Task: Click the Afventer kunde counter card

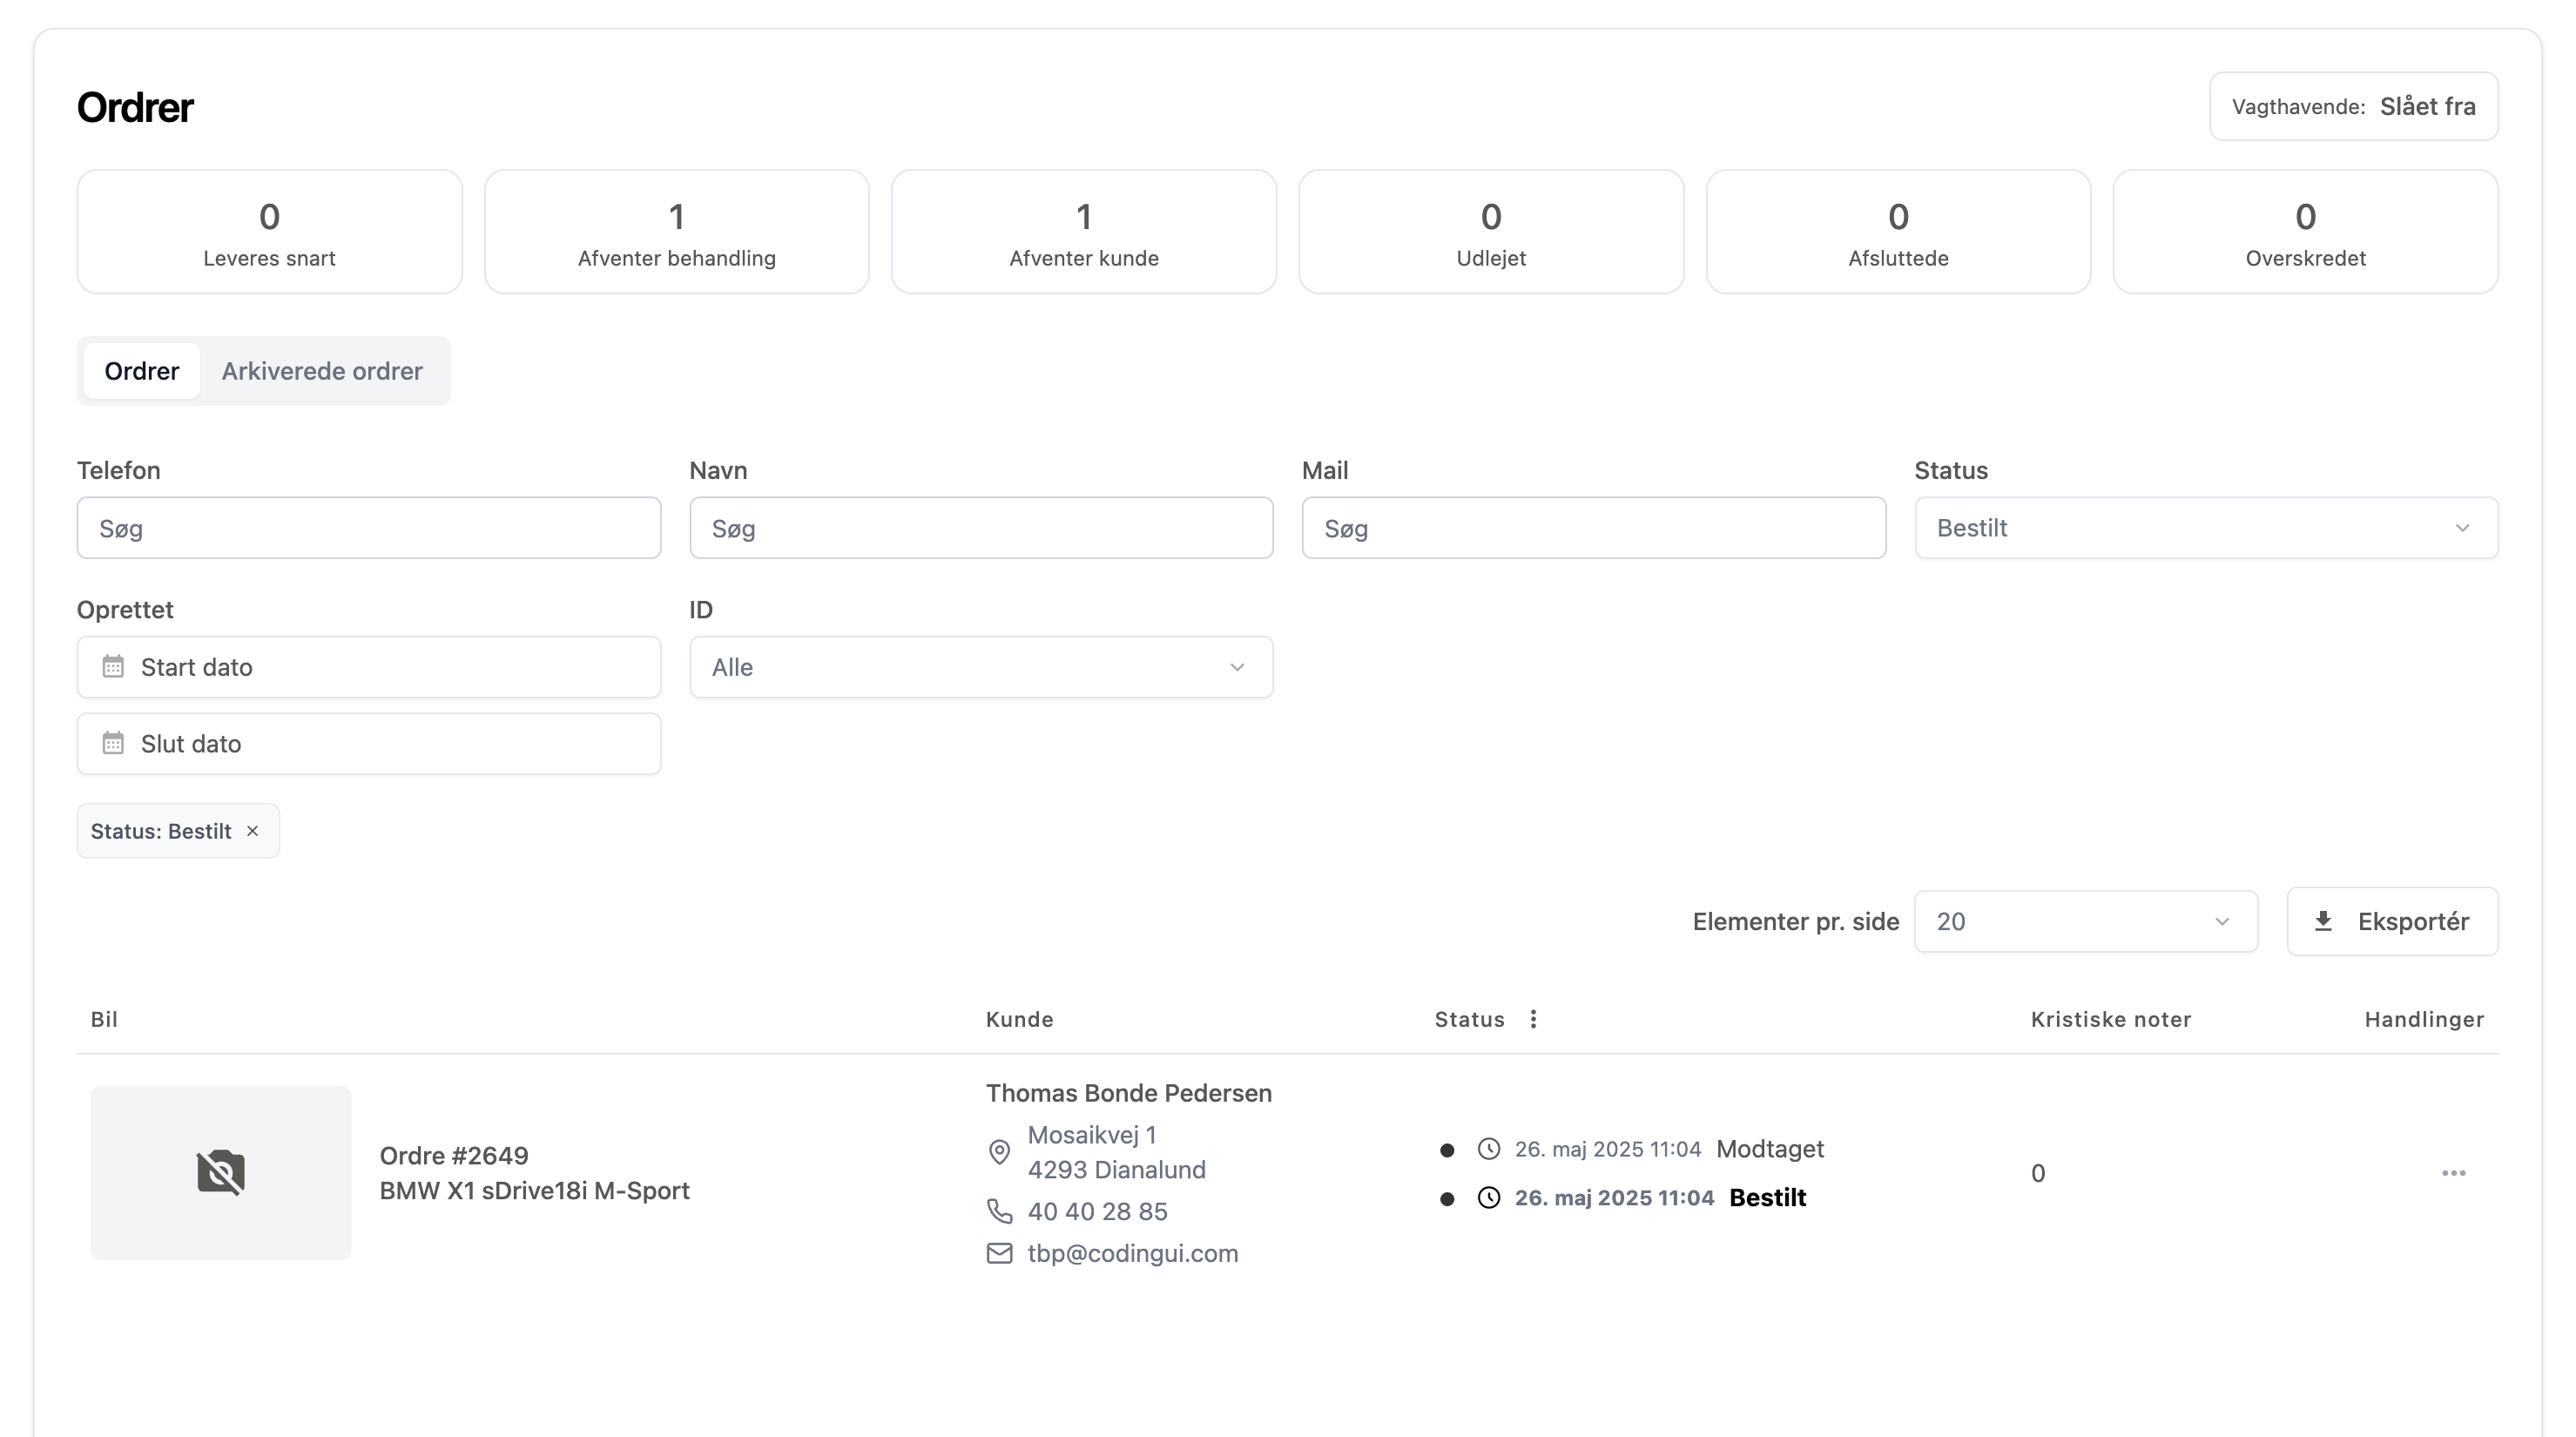Action: 1083,232
